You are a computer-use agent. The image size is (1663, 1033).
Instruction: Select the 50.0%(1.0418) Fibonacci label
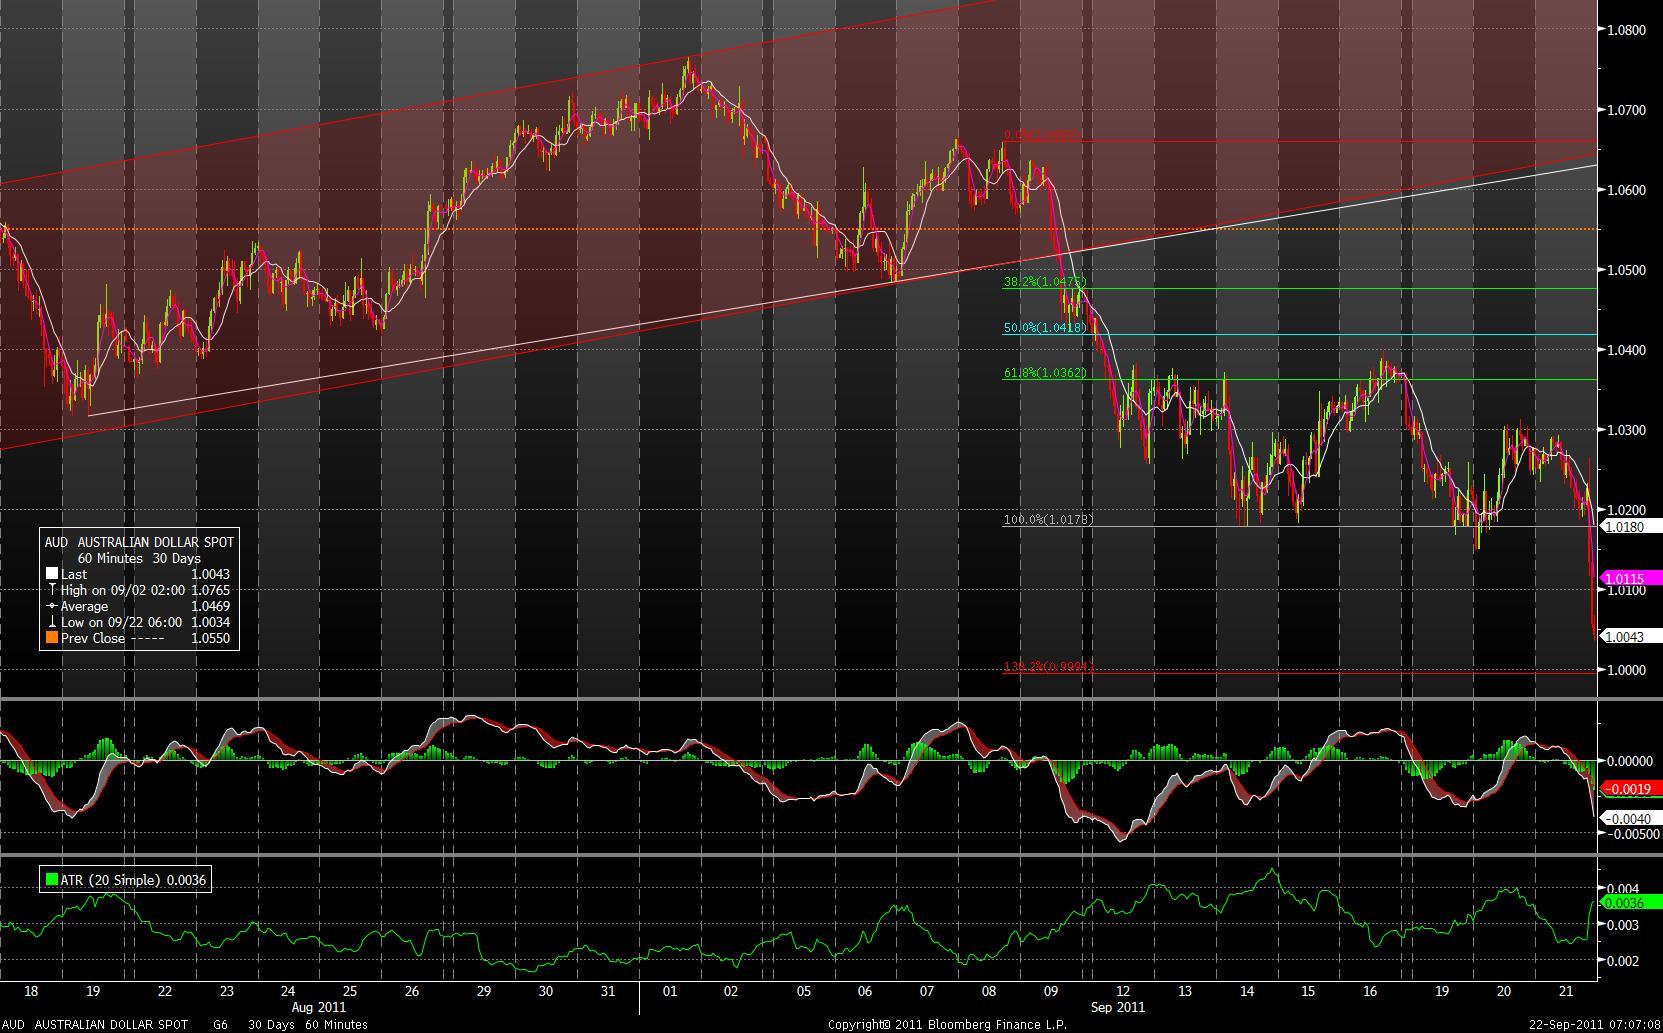tap(1045, 328)
